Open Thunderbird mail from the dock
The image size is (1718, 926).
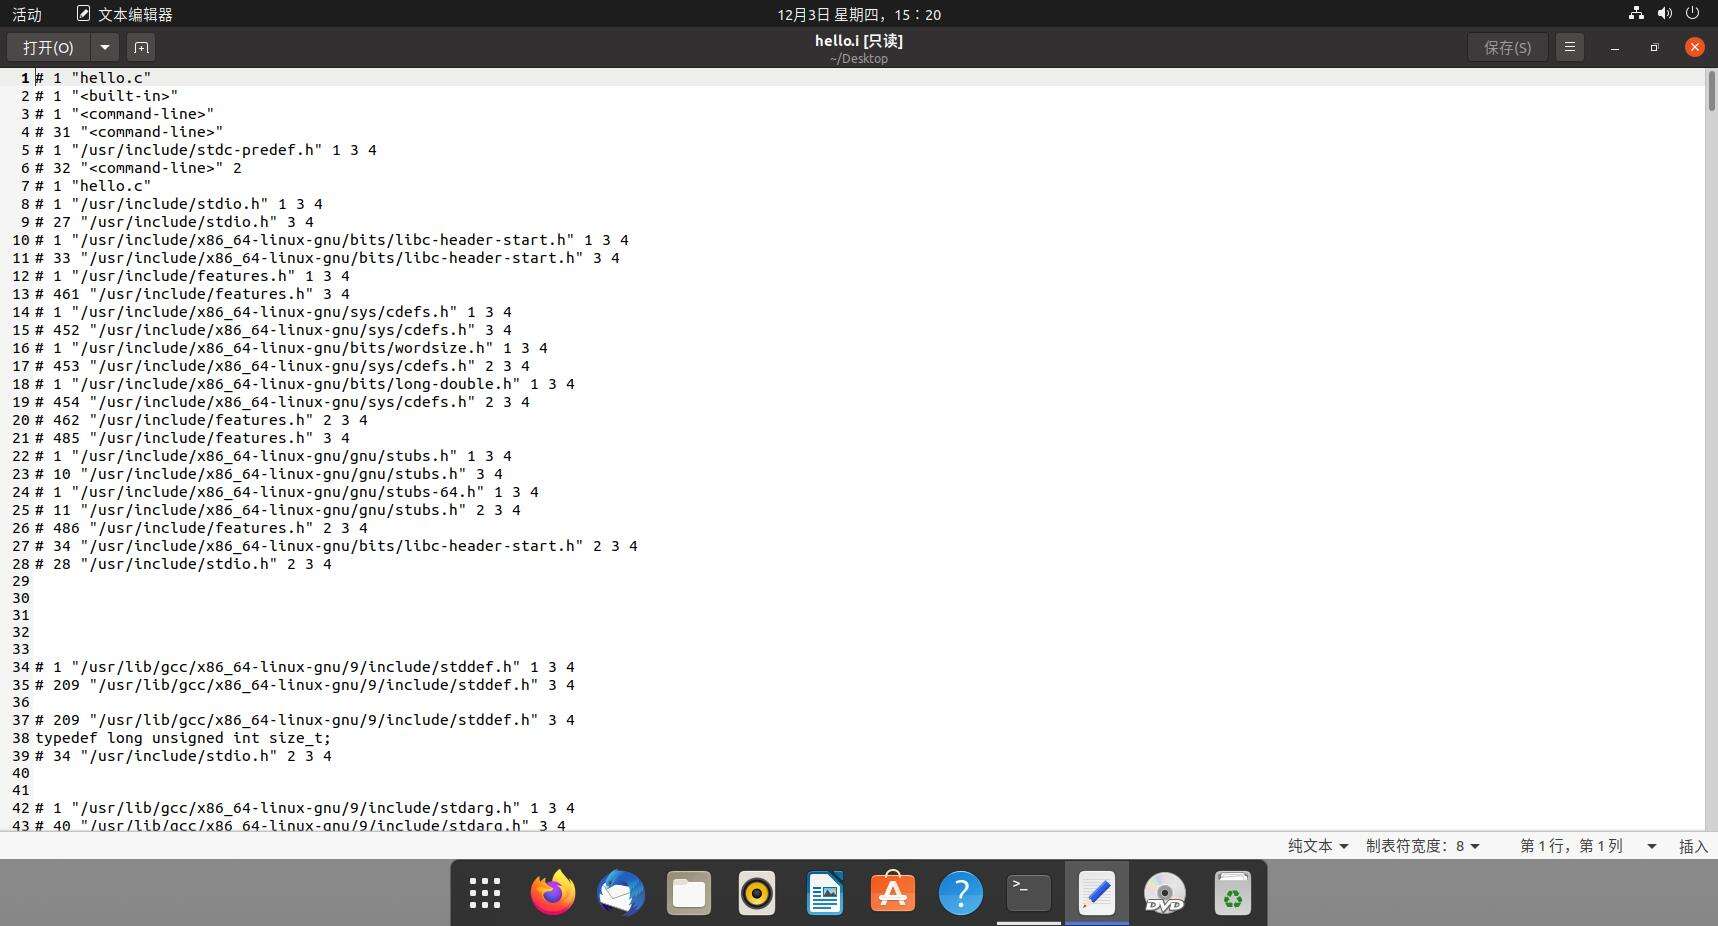click(x=621, y=893)
